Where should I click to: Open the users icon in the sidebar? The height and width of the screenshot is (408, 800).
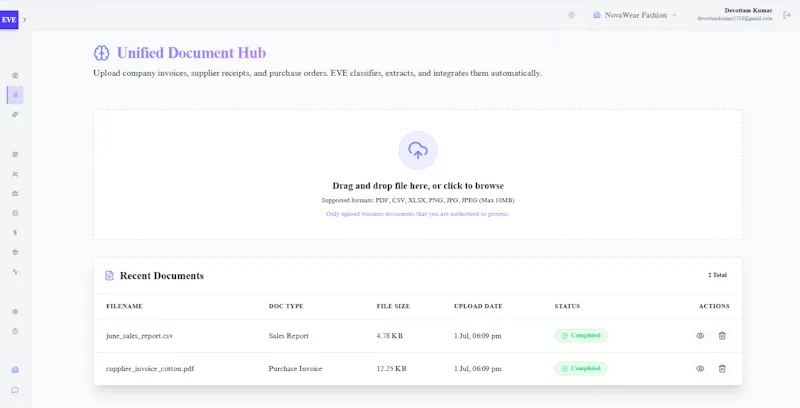pyautogui.click(x=15, y=174)
